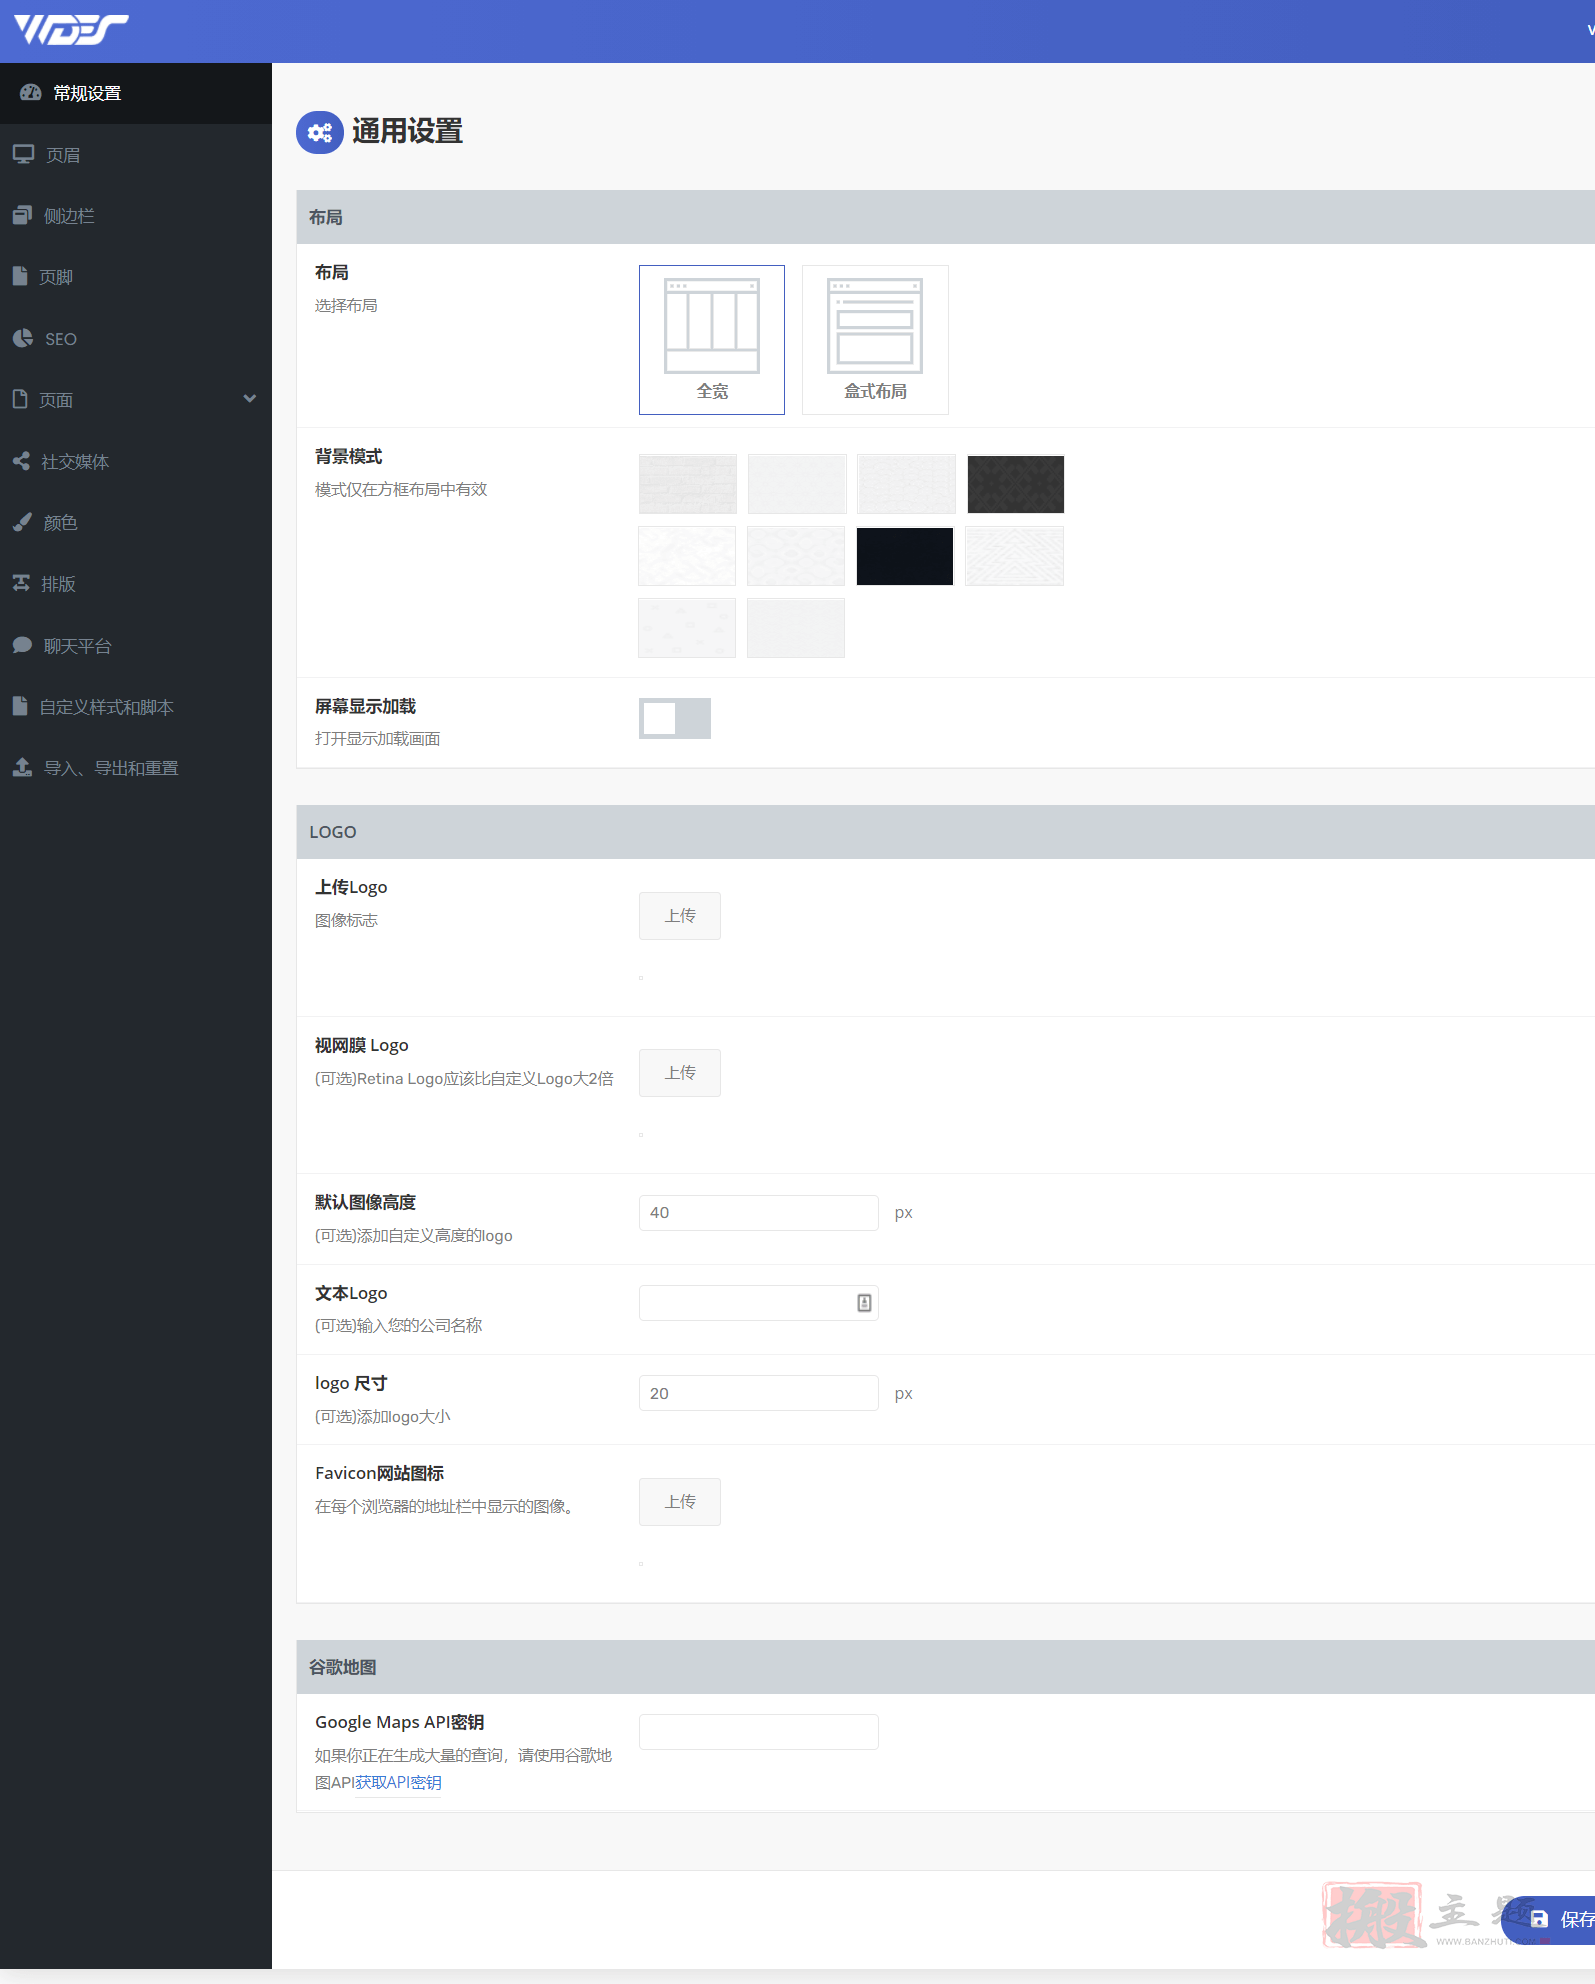1595x1984 pixels.
Task: Expand the 页面 submenu chevron
Action: pyautogui.click(x=250, y=399)
